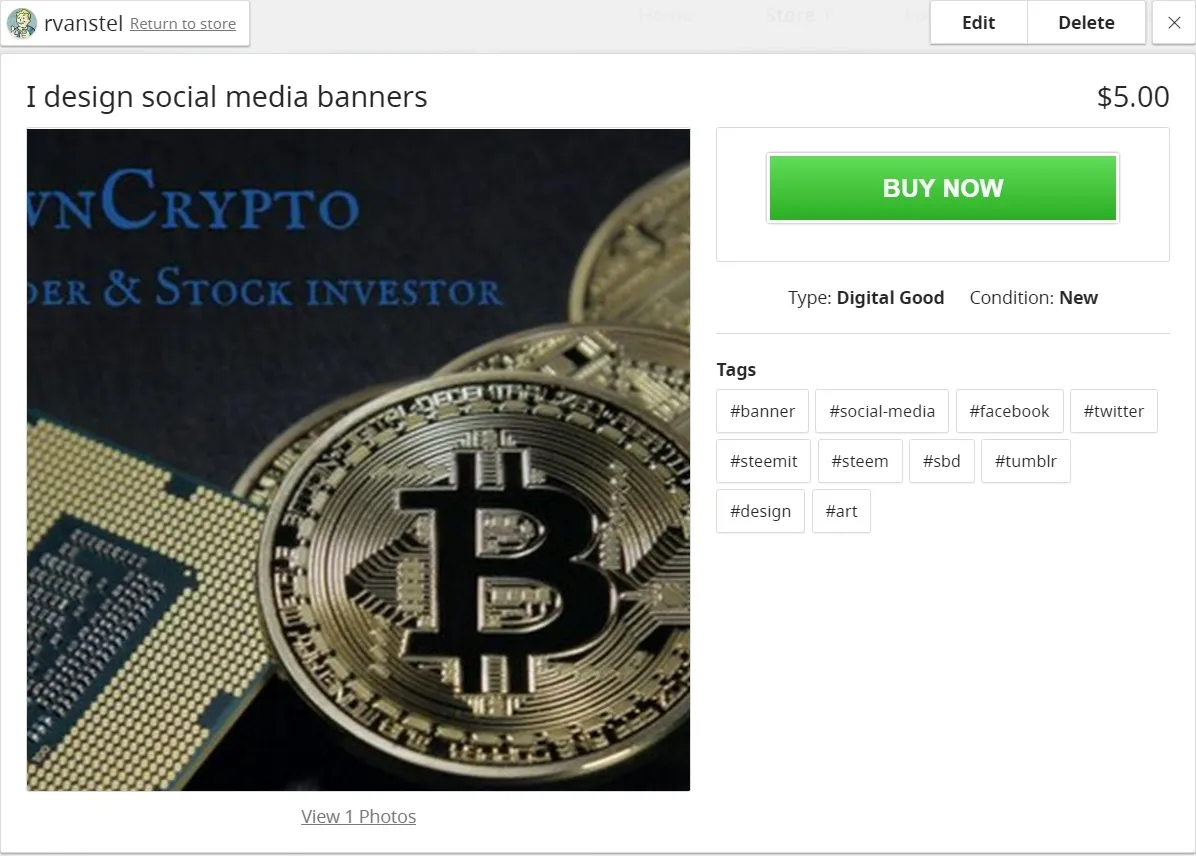This screenshot has width=1196, height=856.
Task: Select the #facebook tag
Action: [x=1009, y=411]
